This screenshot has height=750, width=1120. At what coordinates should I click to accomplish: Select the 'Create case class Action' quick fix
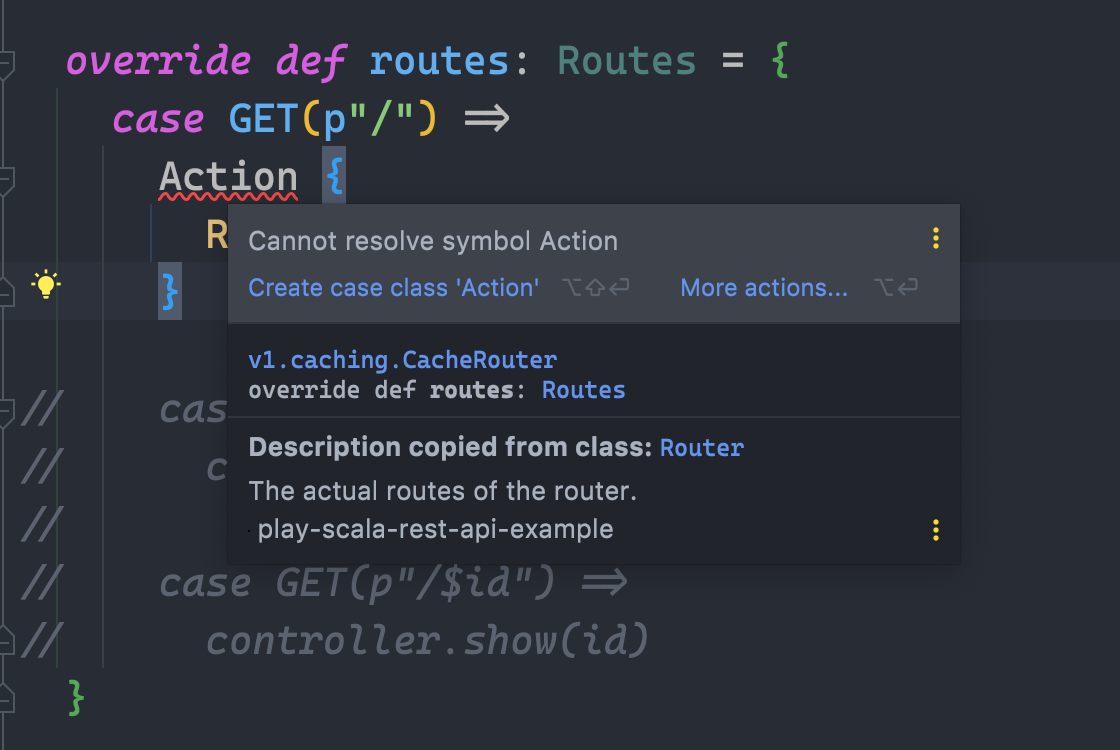coord(394,288)
